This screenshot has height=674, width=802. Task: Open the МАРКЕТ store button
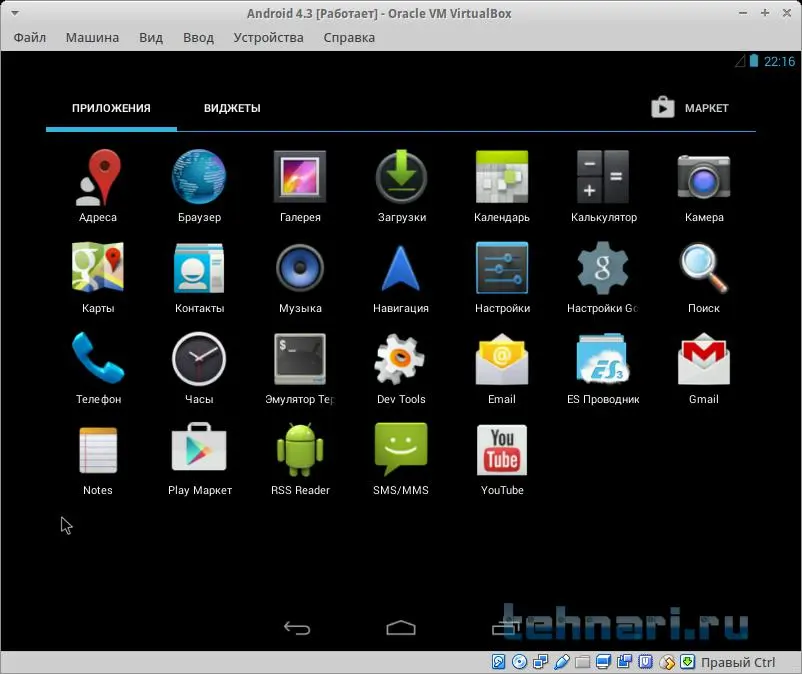tap(689, 107)
